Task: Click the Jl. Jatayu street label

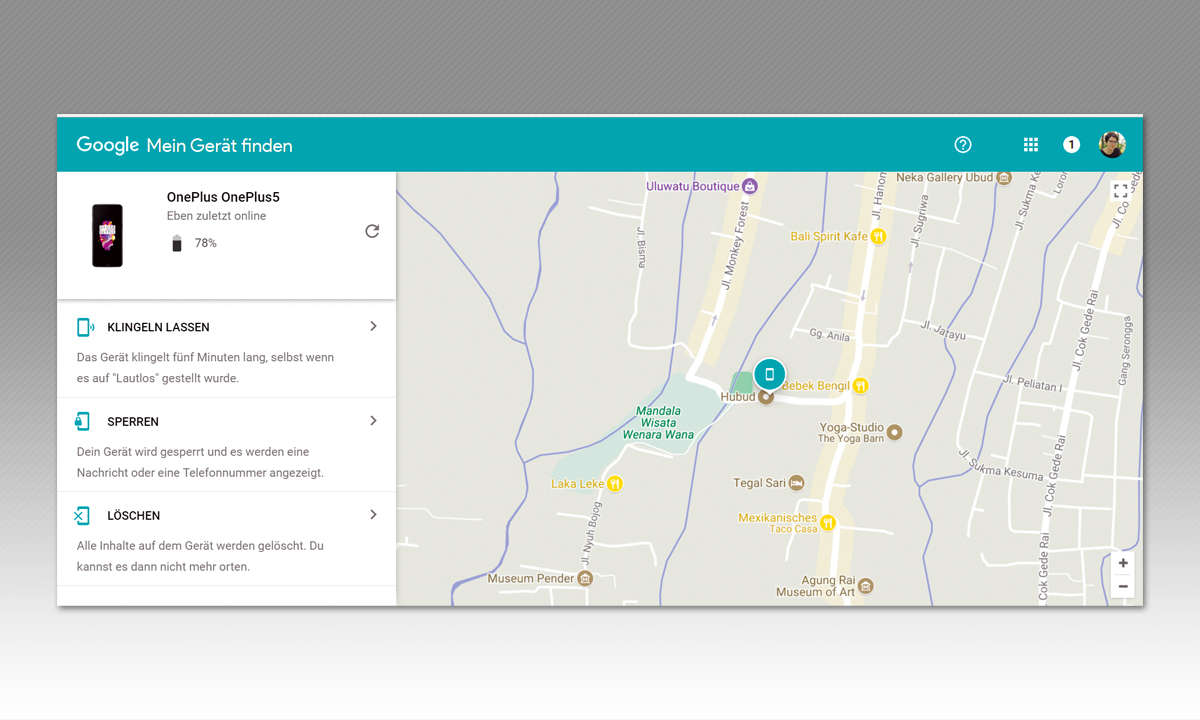Action: tap(944, 329)
